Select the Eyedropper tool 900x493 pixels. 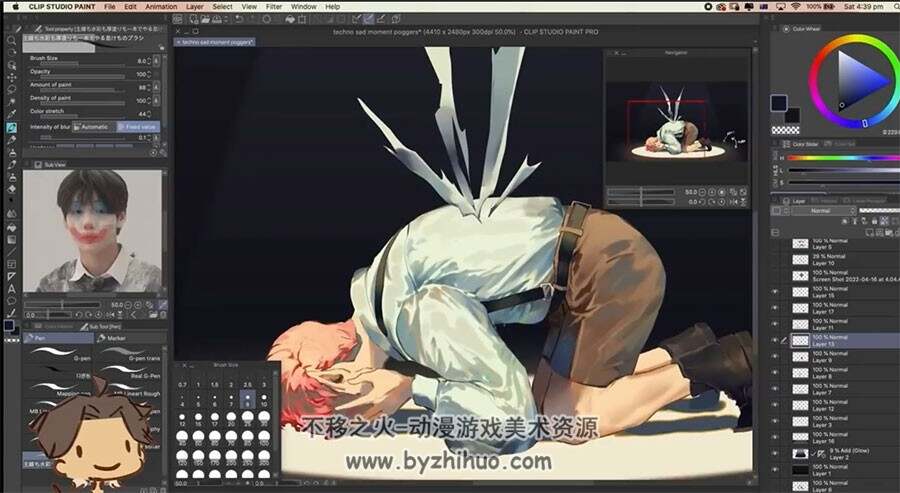coord(11,115)
